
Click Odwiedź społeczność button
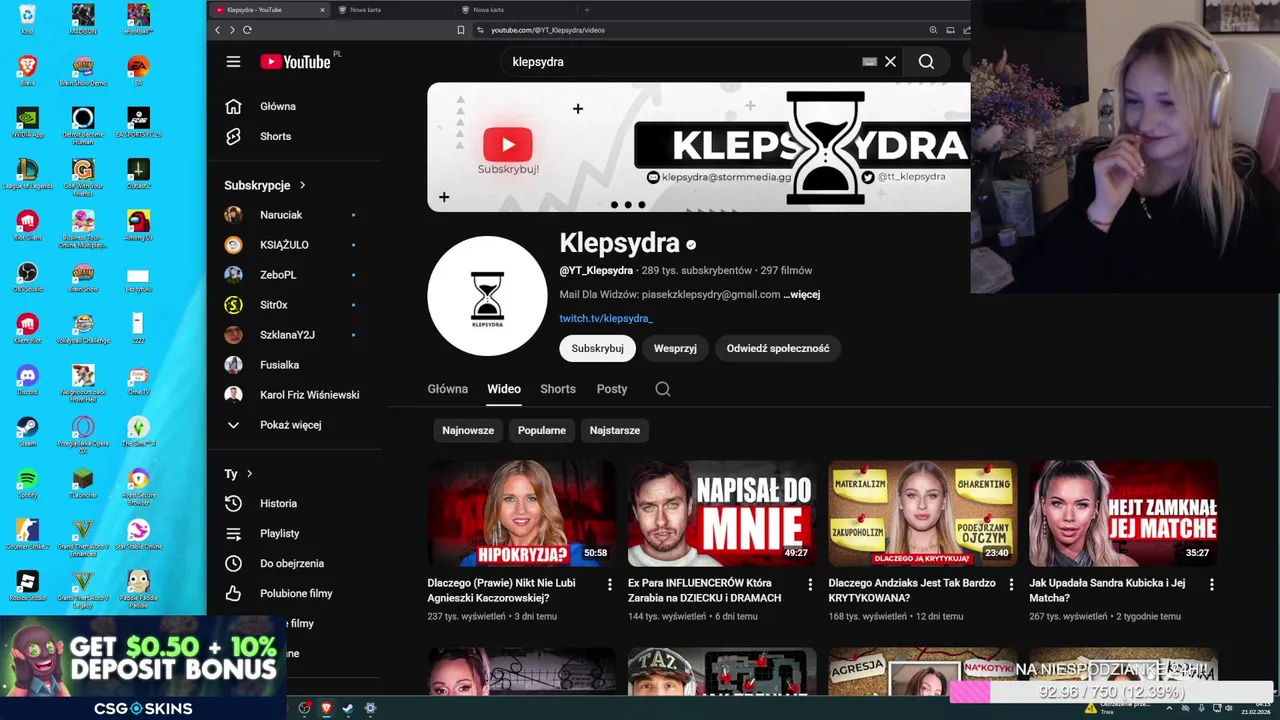[778, 348]
